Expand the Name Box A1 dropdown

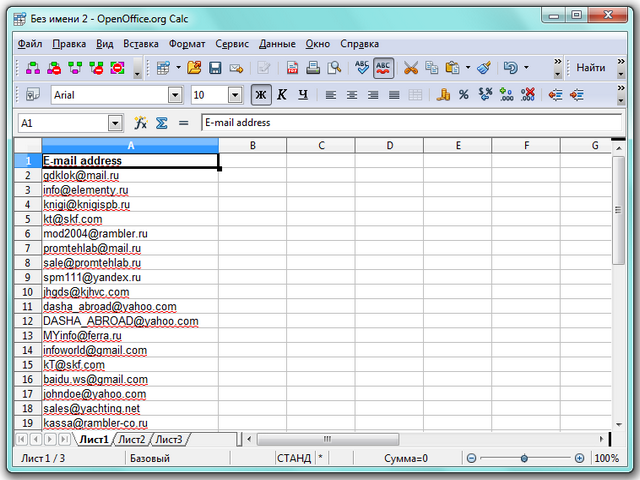click(x=116, y=123)
